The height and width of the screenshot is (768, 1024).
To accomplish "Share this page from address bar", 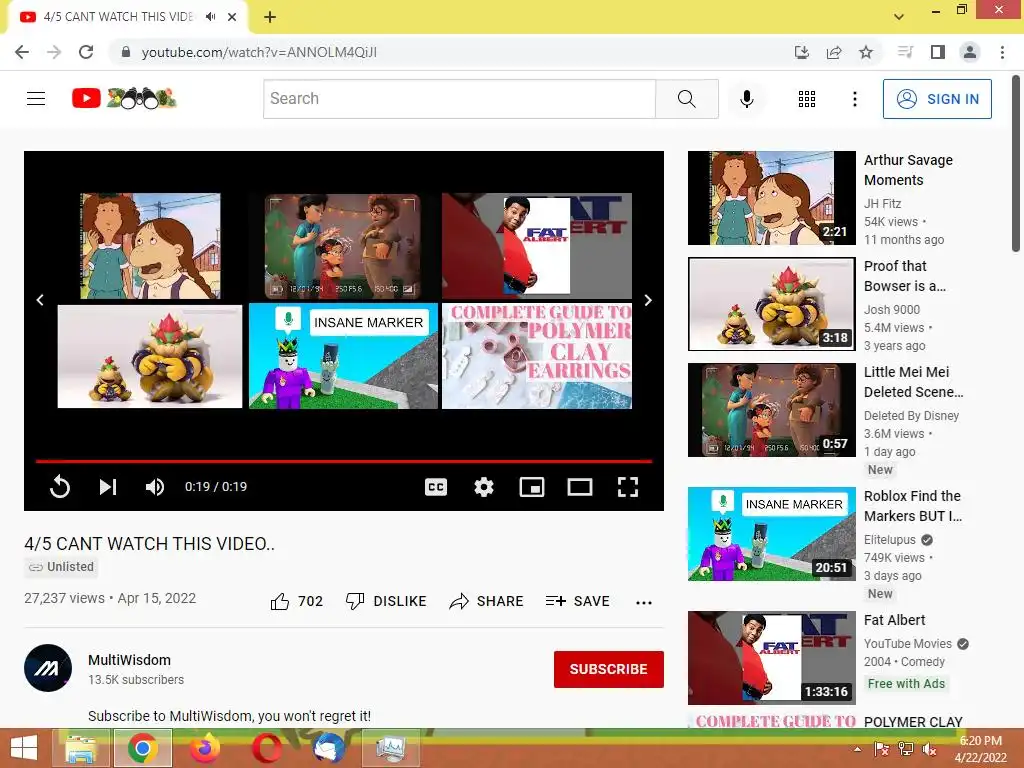I will (834, 52).
